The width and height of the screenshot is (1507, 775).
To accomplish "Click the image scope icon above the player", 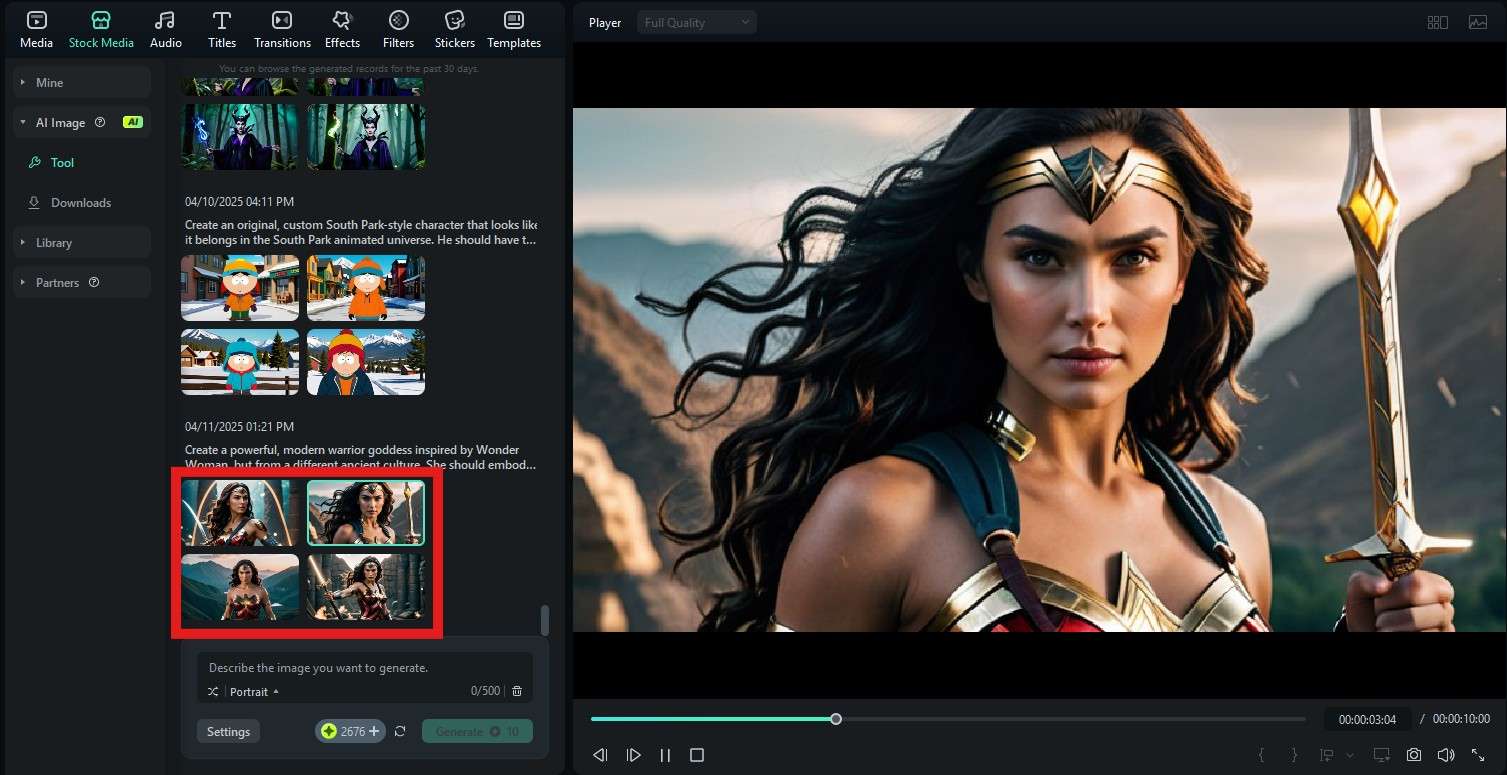I will coord(1478,22).
